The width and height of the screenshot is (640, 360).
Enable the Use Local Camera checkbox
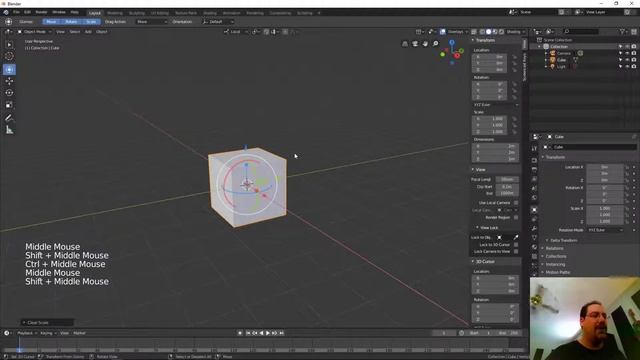click(516, 203)
